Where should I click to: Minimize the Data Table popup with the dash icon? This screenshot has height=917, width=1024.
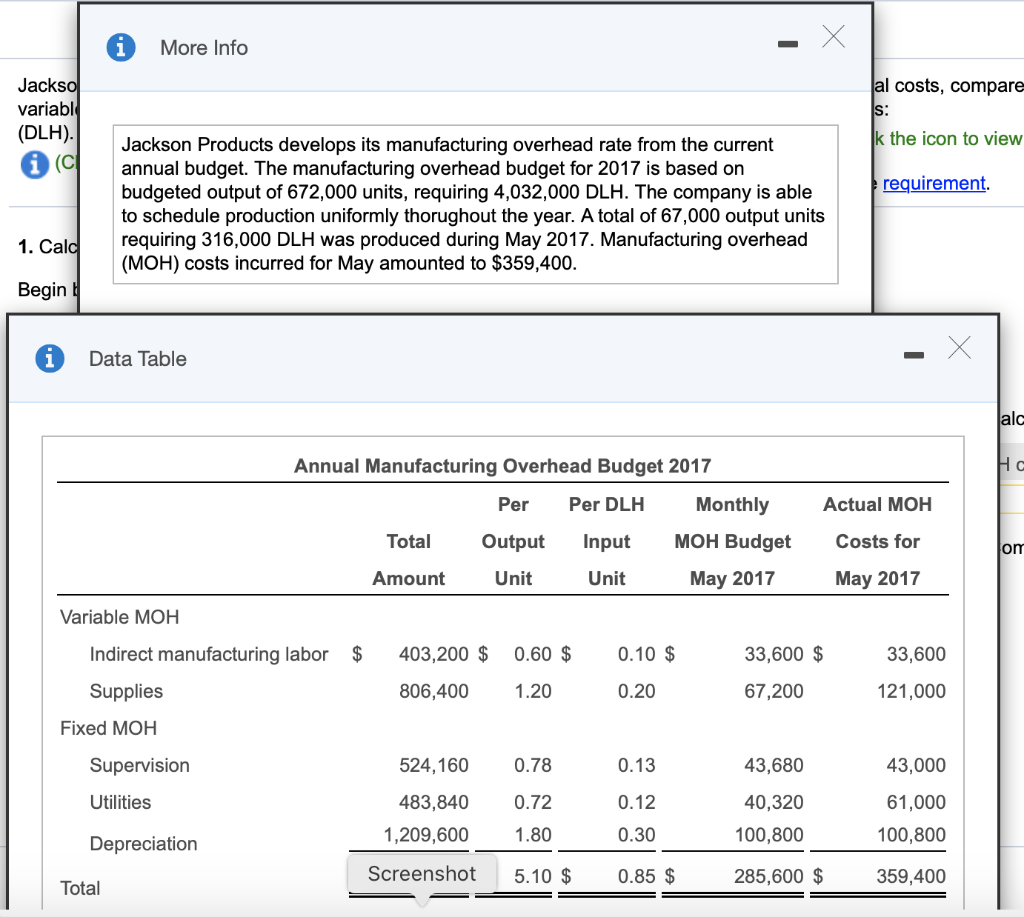[913, 354]
